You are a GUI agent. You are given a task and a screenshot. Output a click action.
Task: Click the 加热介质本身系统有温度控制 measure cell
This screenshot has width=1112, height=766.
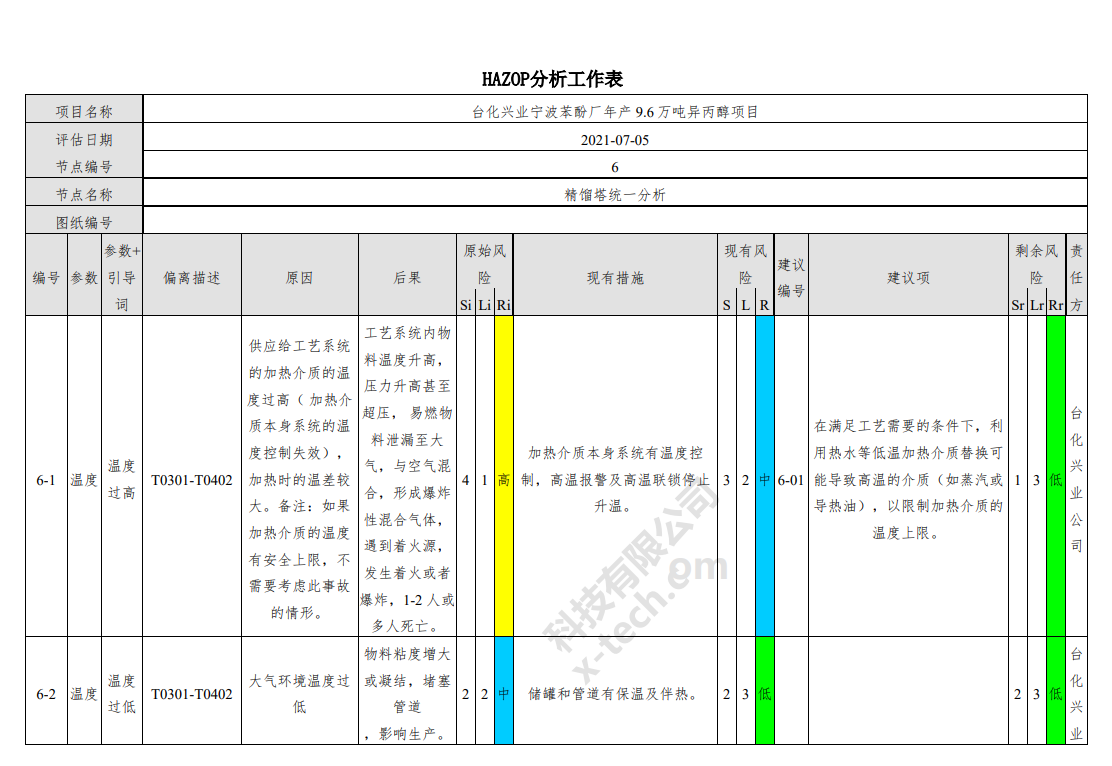[616, 477]
